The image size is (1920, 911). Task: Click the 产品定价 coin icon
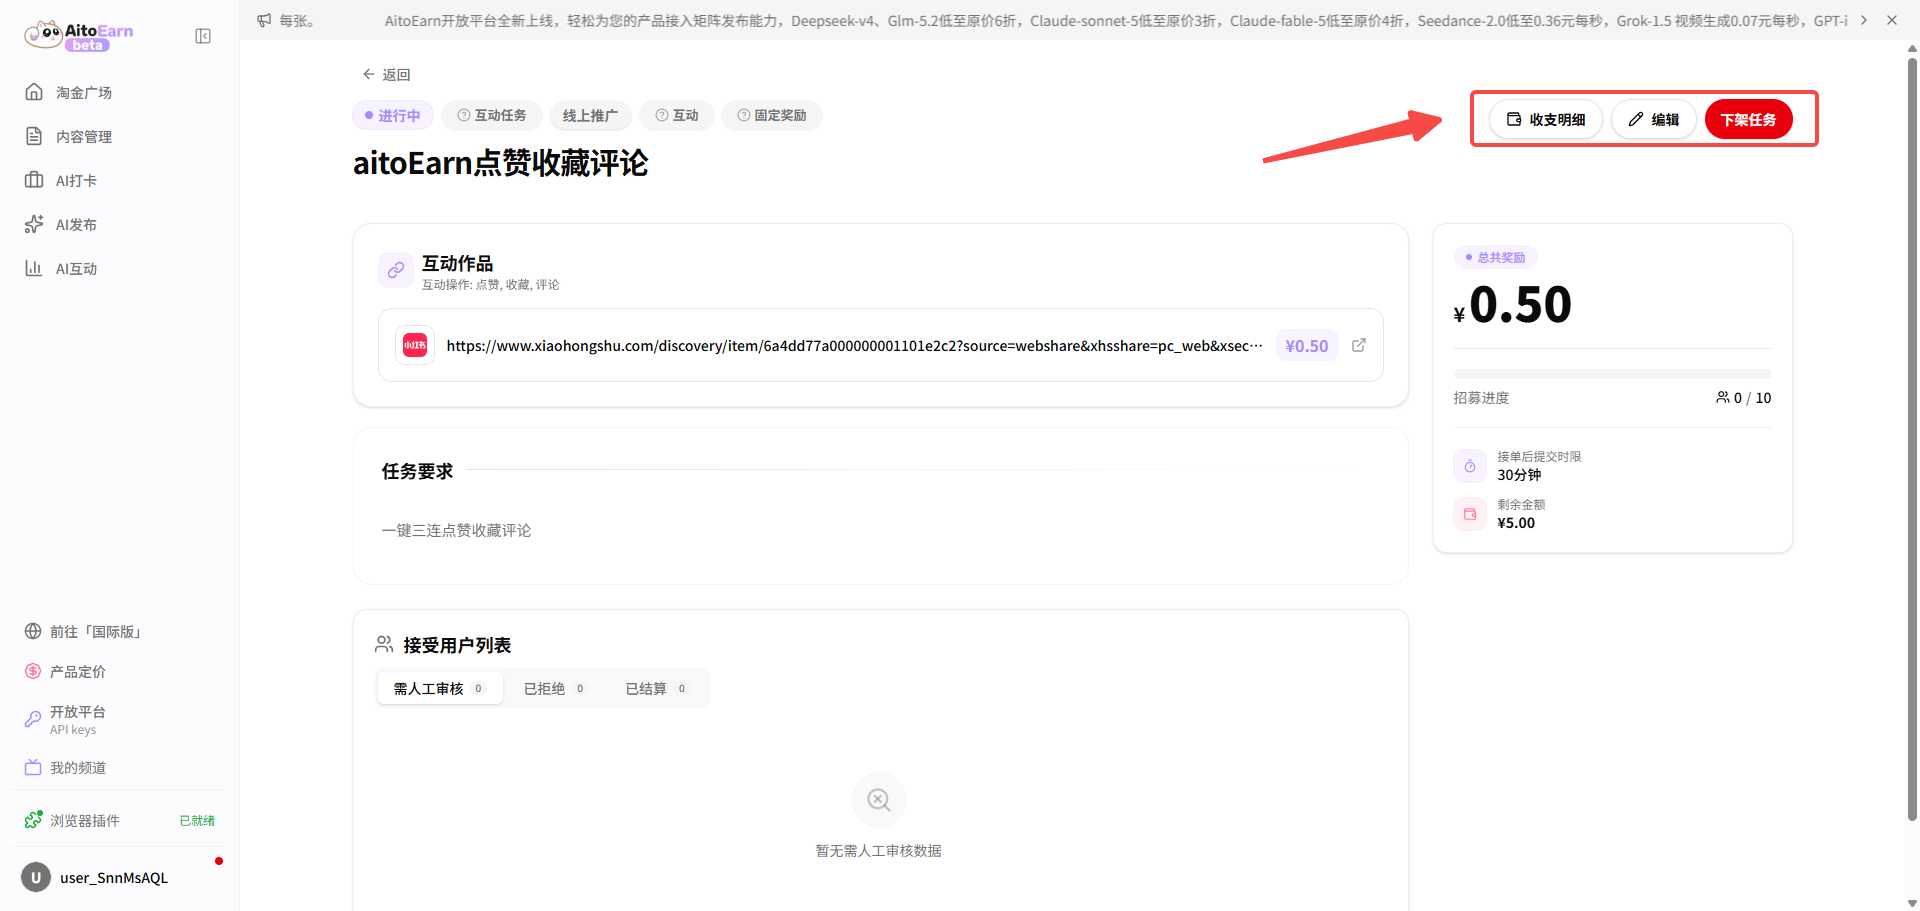click(x=33, y=671)
